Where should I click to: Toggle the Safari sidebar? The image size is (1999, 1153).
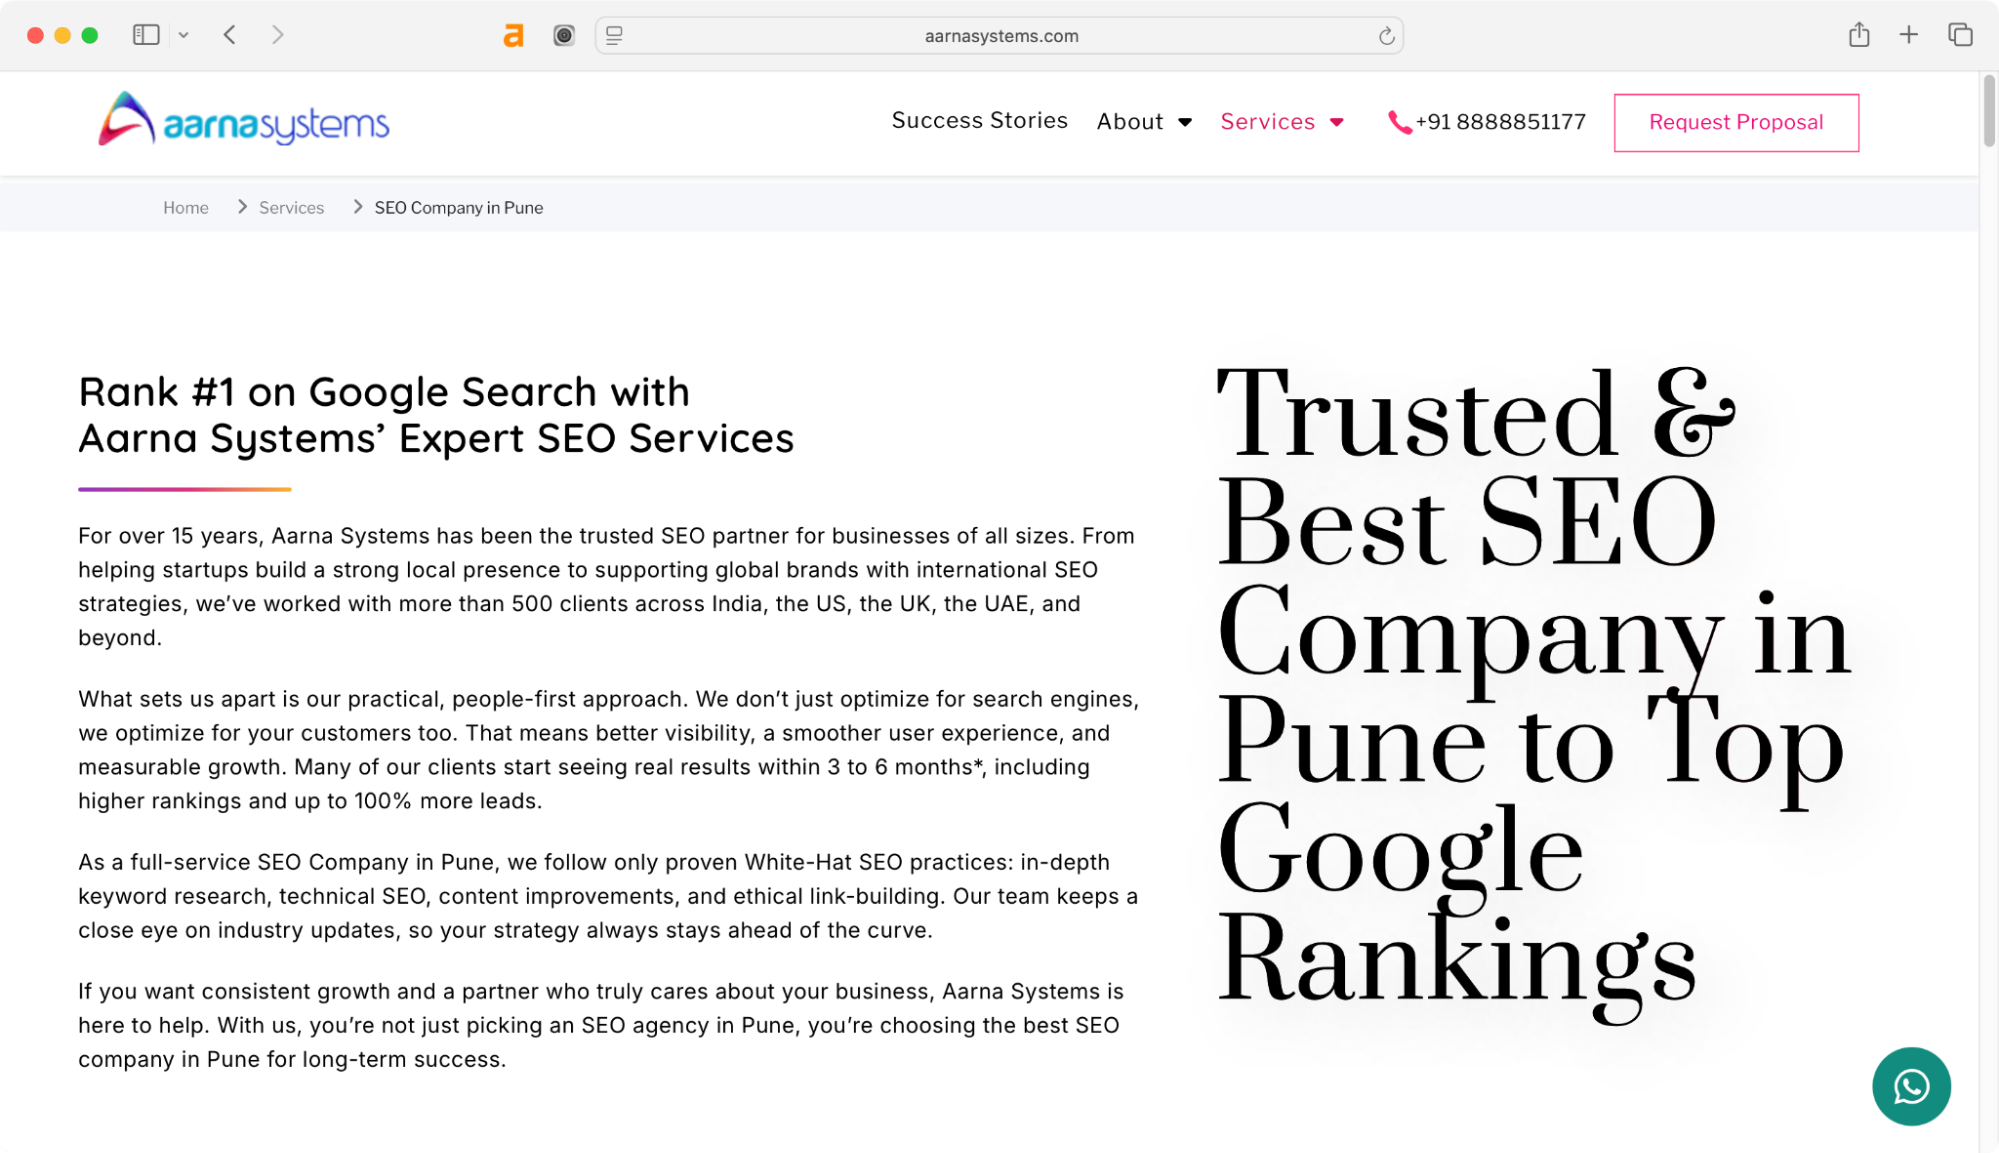(146, 34)
